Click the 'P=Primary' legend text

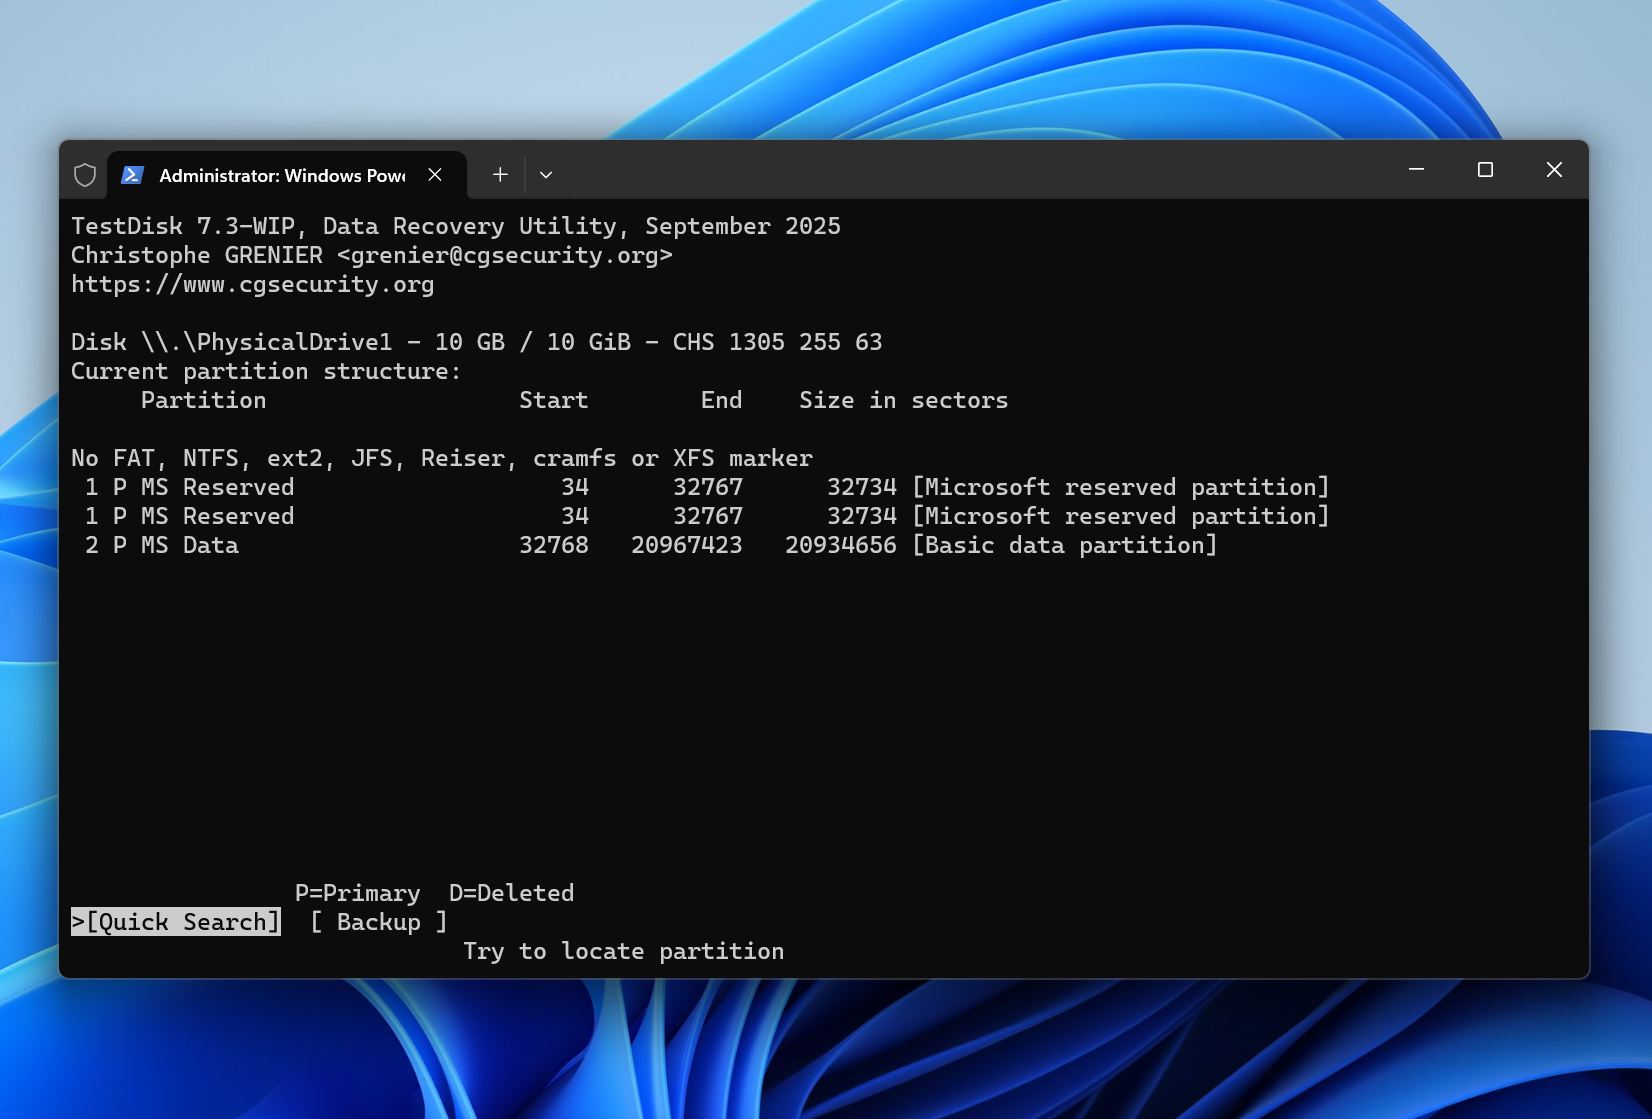[358, 893]
